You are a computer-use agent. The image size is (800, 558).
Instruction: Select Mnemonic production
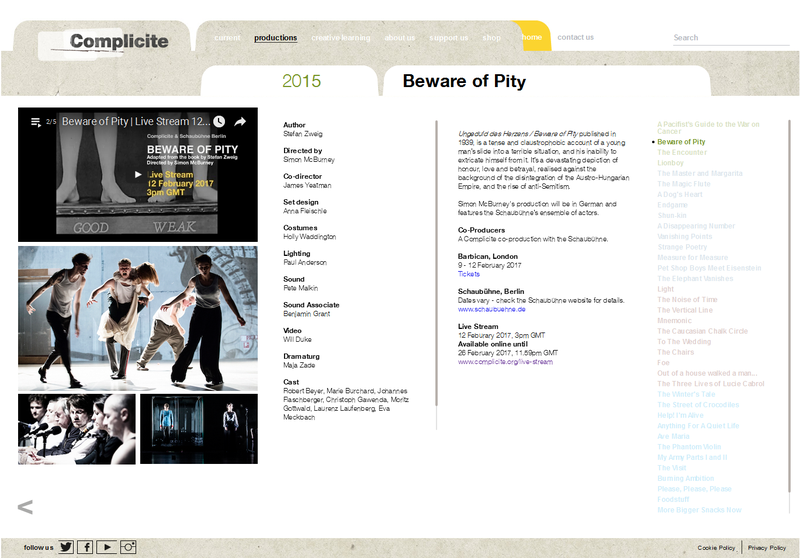click(674, 321)
